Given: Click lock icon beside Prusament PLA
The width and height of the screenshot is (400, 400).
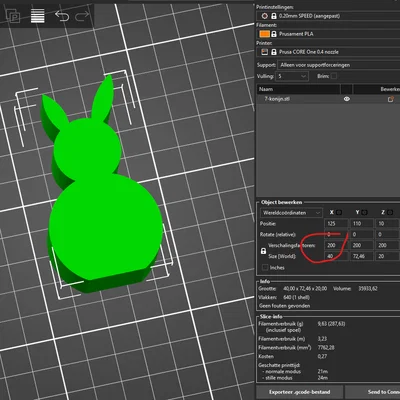Looking at the screenshot, I should point(274,34).
